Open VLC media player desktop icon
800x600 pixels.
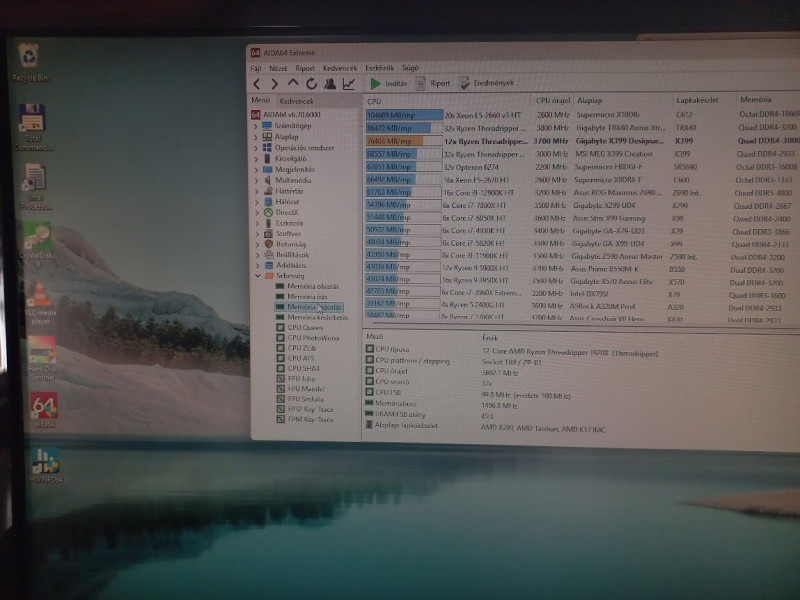[39, 303]
